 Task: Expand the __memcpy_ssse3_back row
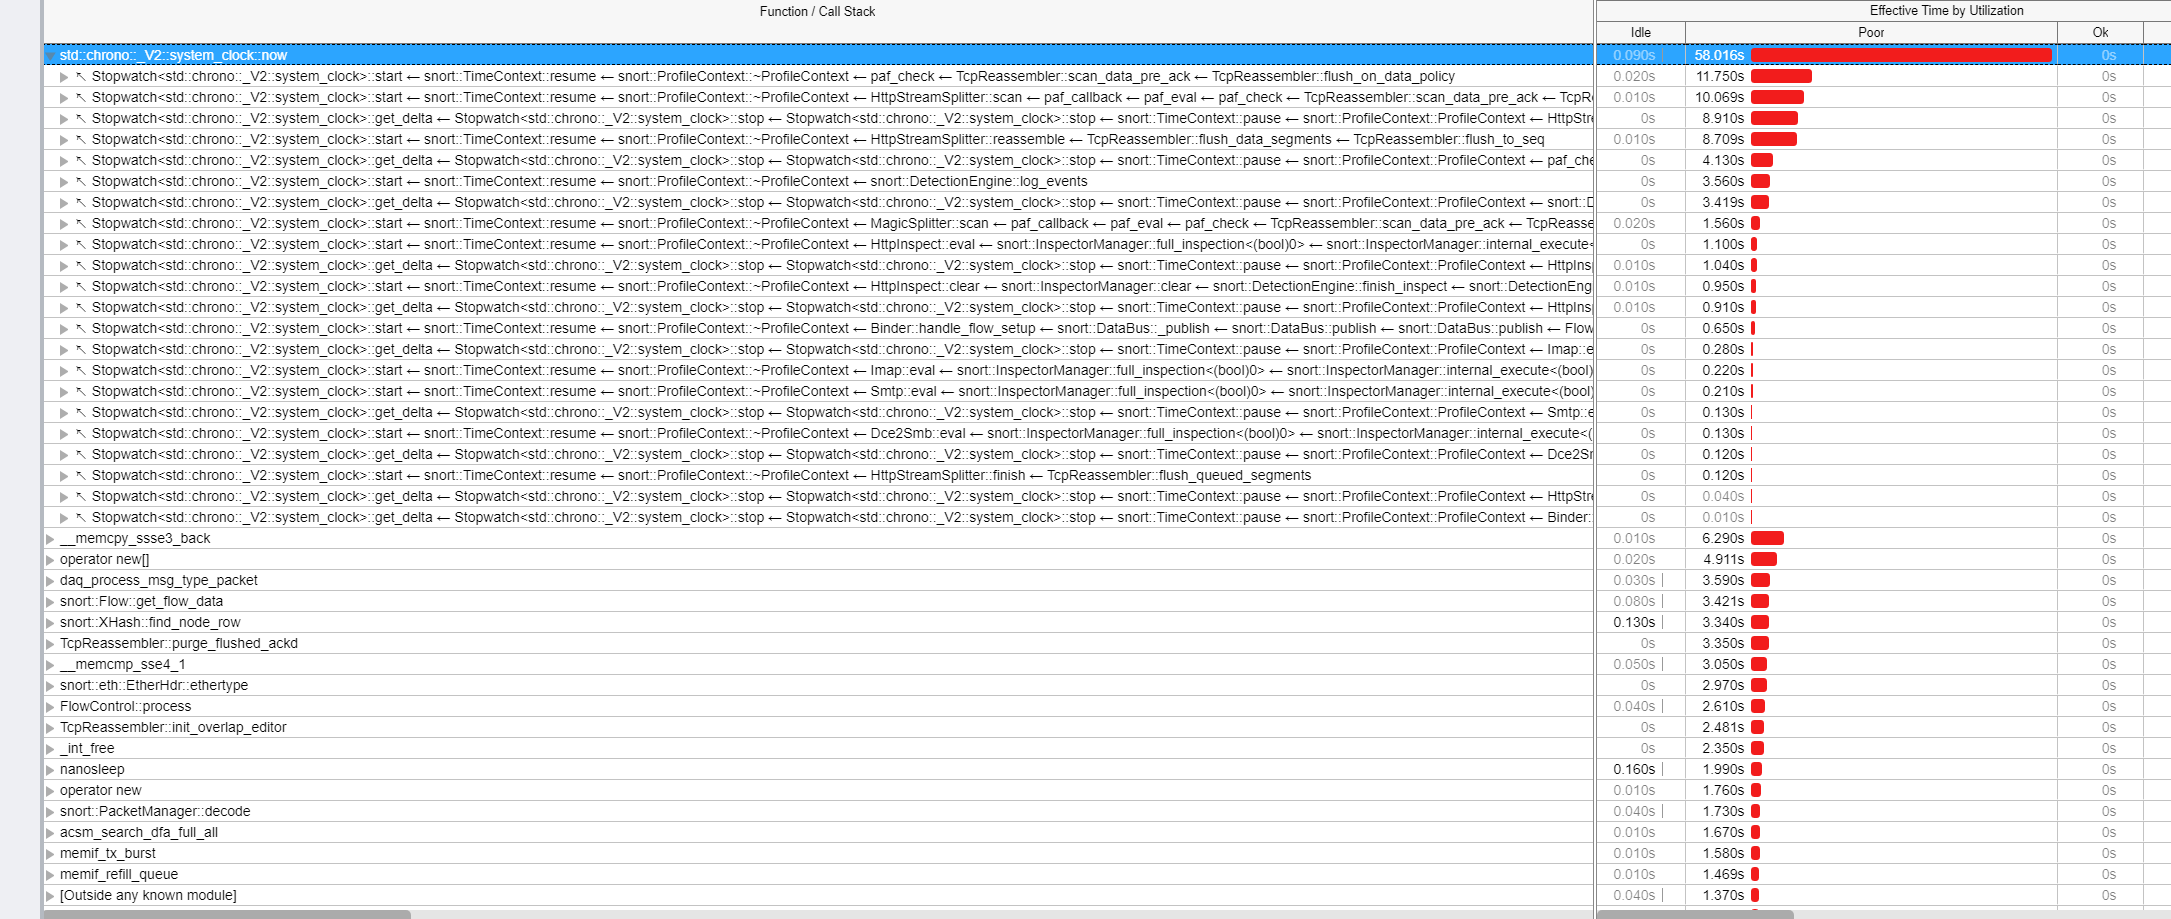[x=50, y=539]
